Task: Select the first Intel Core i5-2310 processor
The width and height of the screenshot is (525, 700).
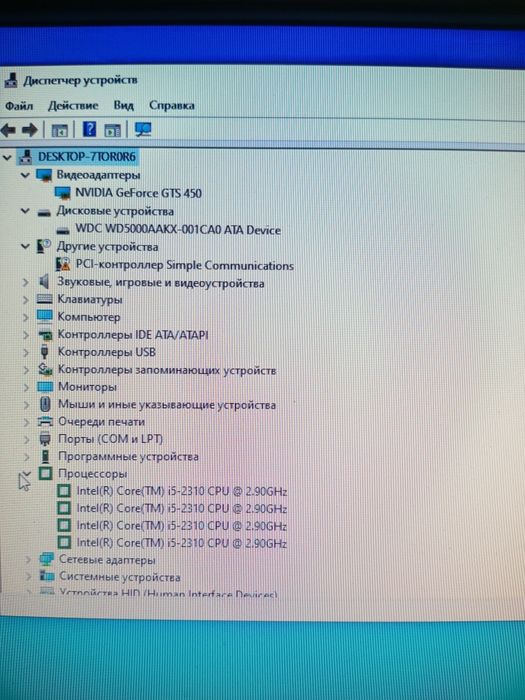Action: (182, 492)
